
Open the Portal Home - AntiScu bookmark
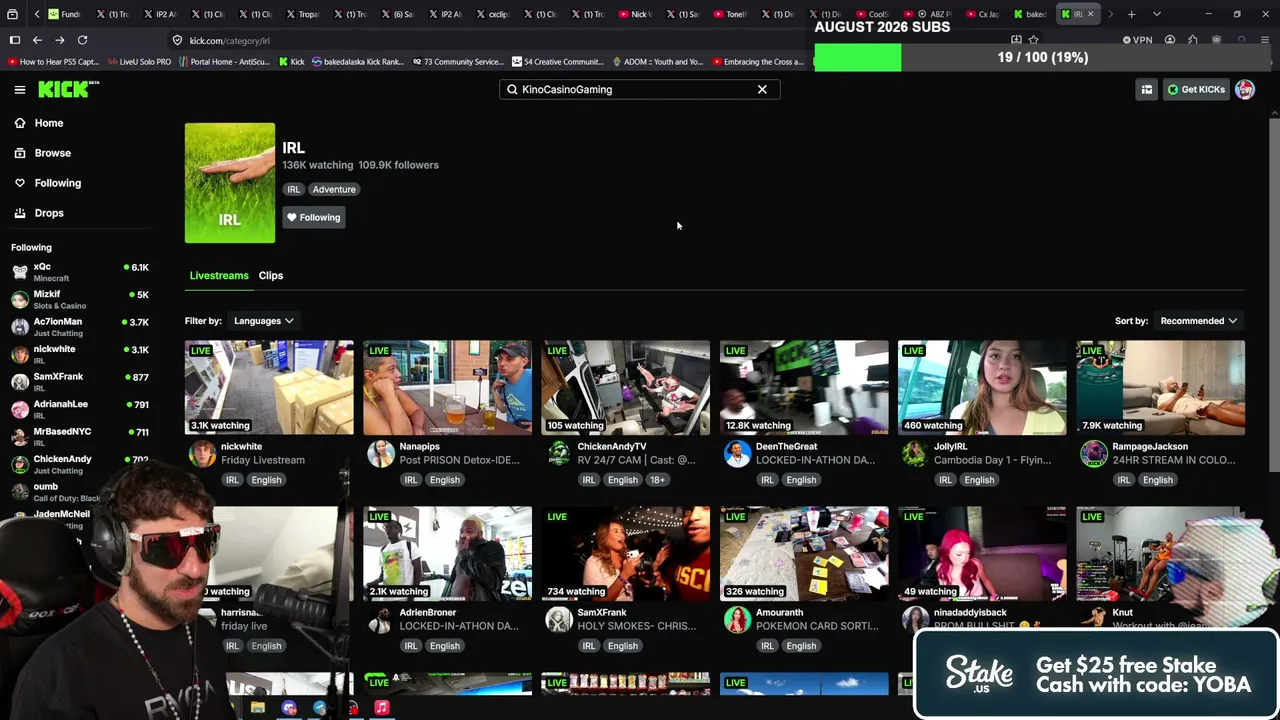[x=225, y=62]
